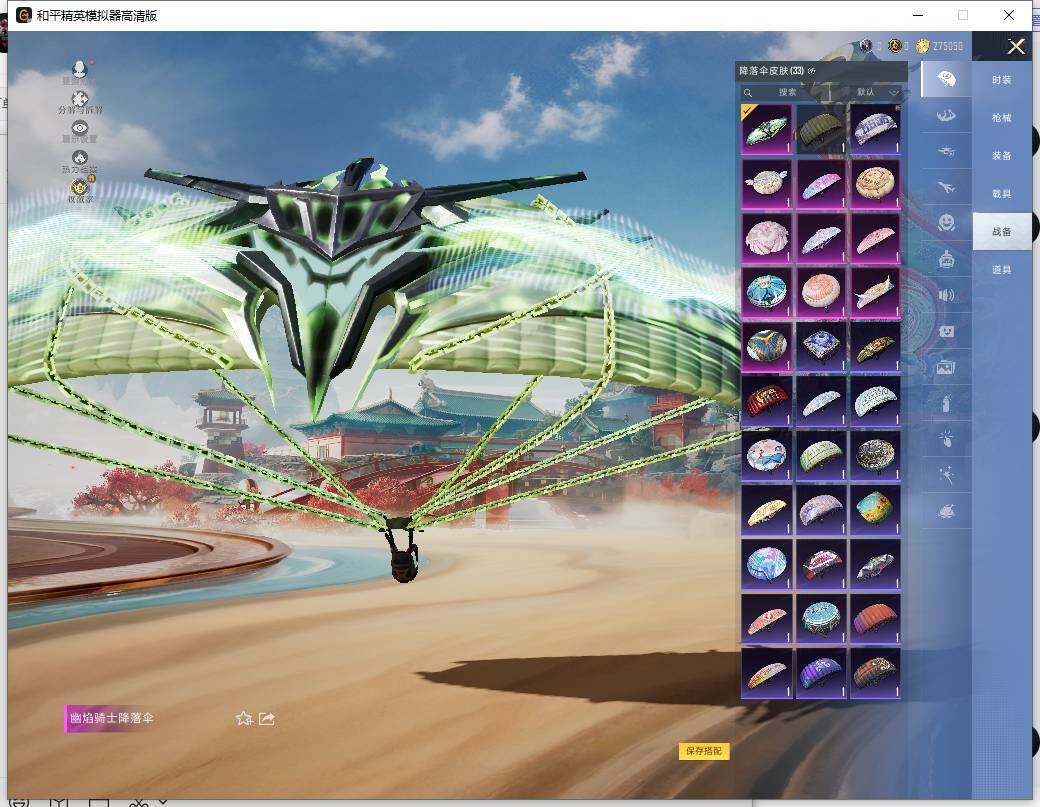Open the glider wings category icon

946,115
